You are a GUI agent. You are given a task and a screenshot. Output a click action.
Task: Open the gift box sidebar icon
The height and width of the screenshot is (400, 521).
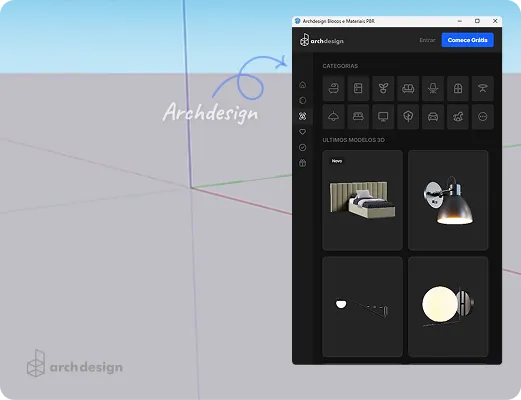[x=302, y=163]
